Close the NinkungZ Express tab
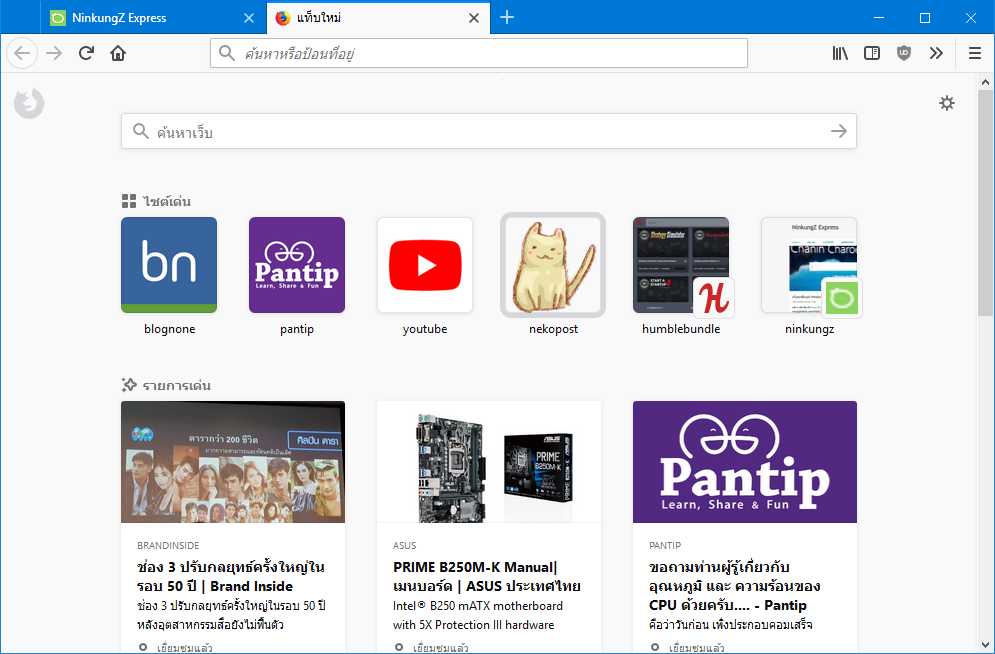This screenshot has width=995, height=654. [x=249, y=18]
